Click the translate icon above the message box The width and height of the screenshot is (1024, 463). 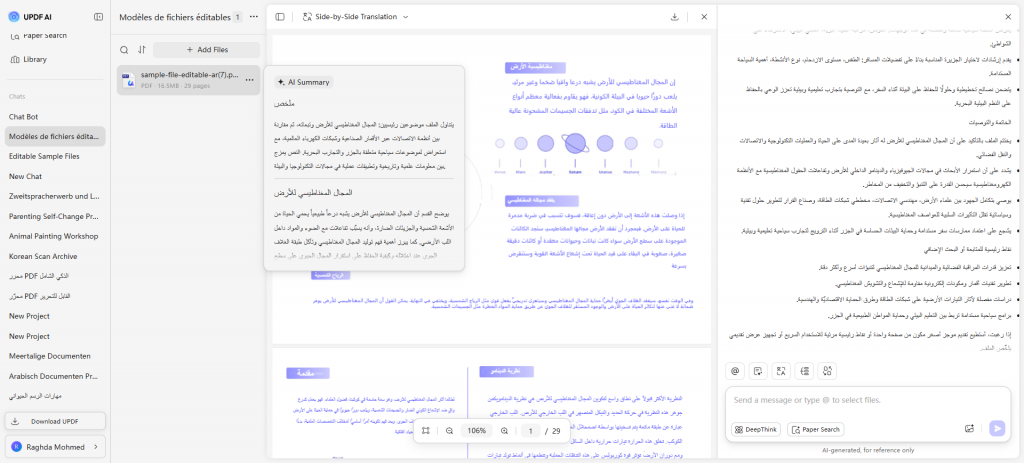pyautogui.click(x=780, y=371)
